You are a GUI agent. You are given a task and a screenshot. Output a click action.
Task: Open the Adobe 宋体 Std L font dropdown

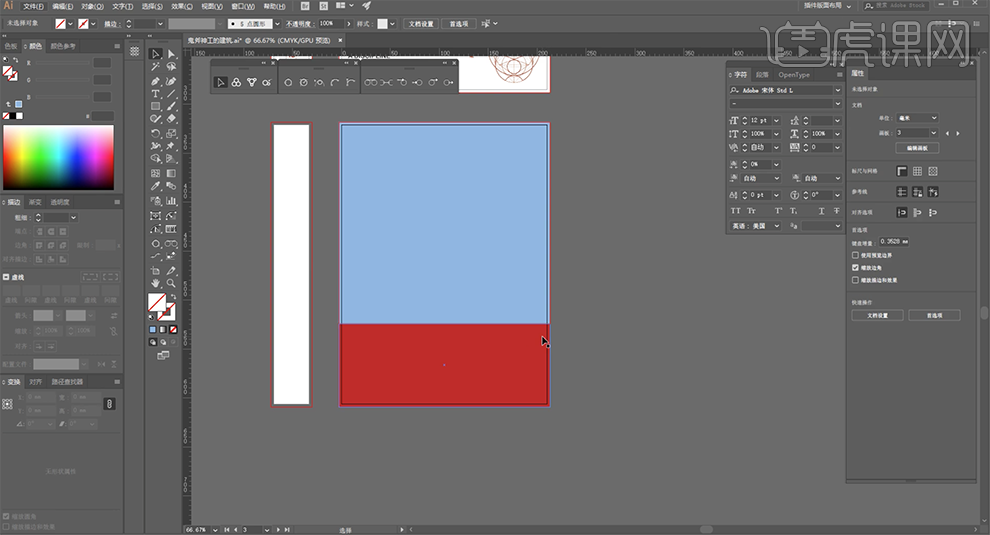[837, 90]
